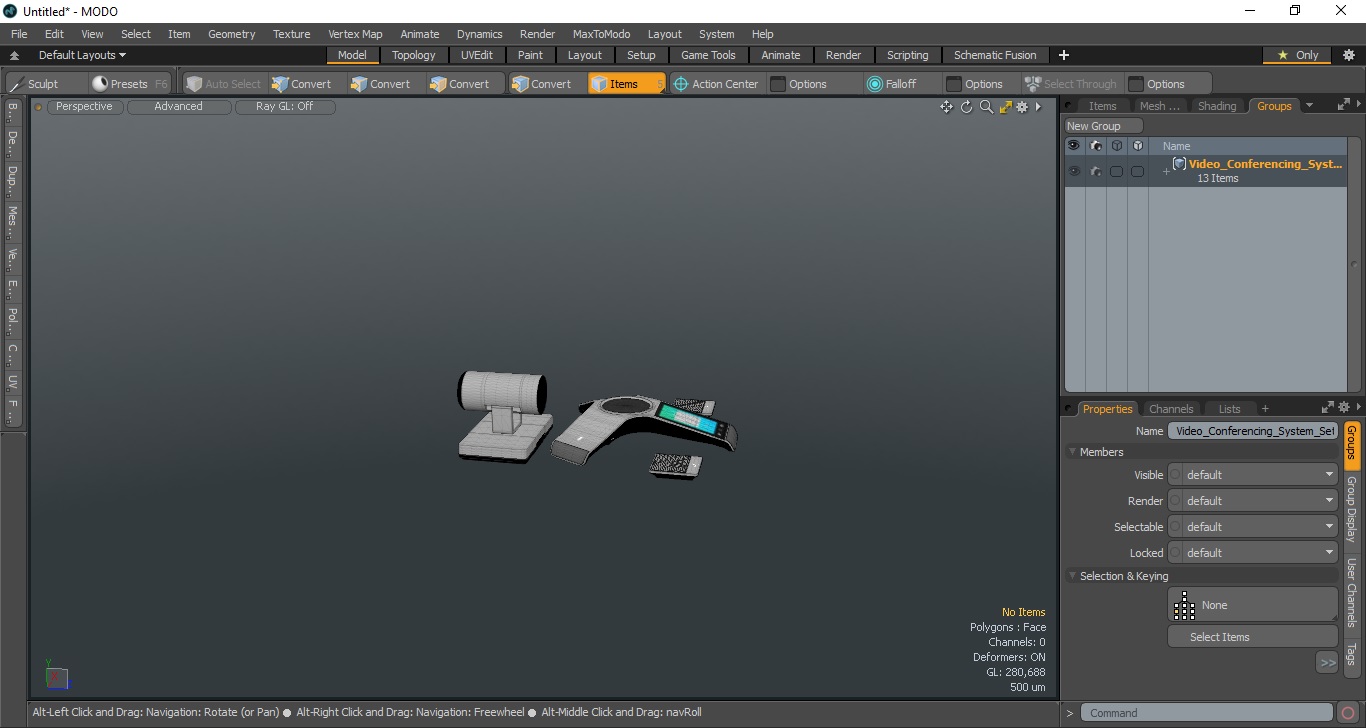Click the Select Items button
The height and width of the screenshot is (728, 1366).
pyautogui.click(x=1253, y=637)
